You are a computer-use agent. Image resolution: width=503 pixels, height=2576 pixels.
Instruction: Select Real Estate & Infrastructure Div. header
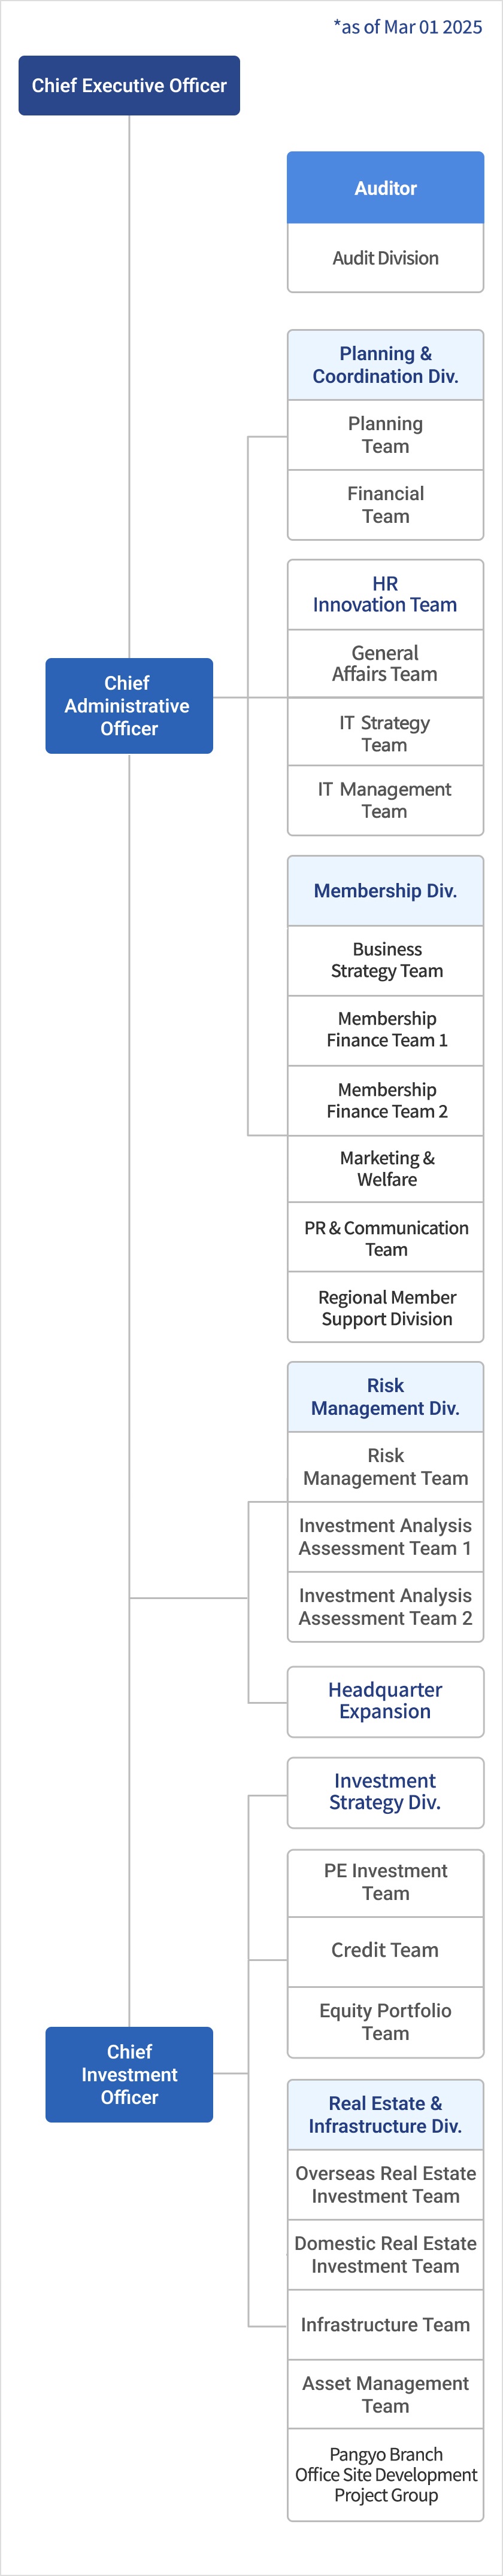pos(385,2115)
